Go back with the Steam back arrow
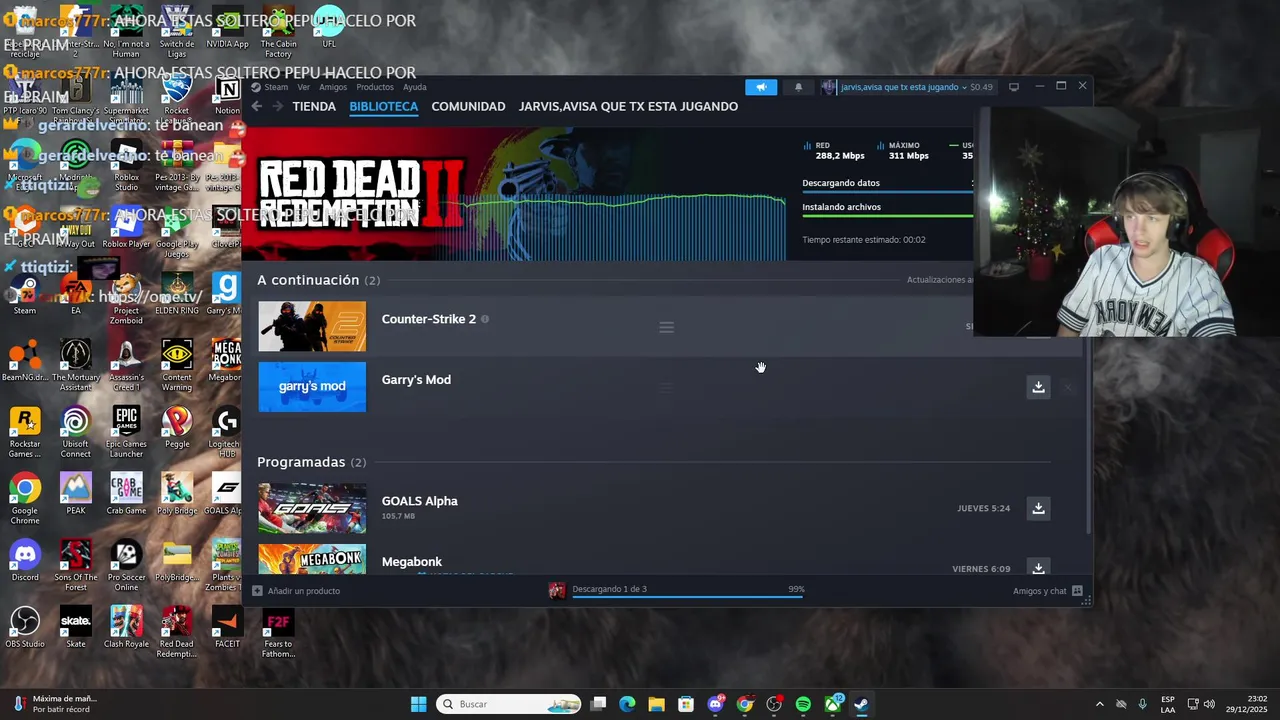Screen dimensions: 1280x720 pyautogui.click(x=257, y=106)
